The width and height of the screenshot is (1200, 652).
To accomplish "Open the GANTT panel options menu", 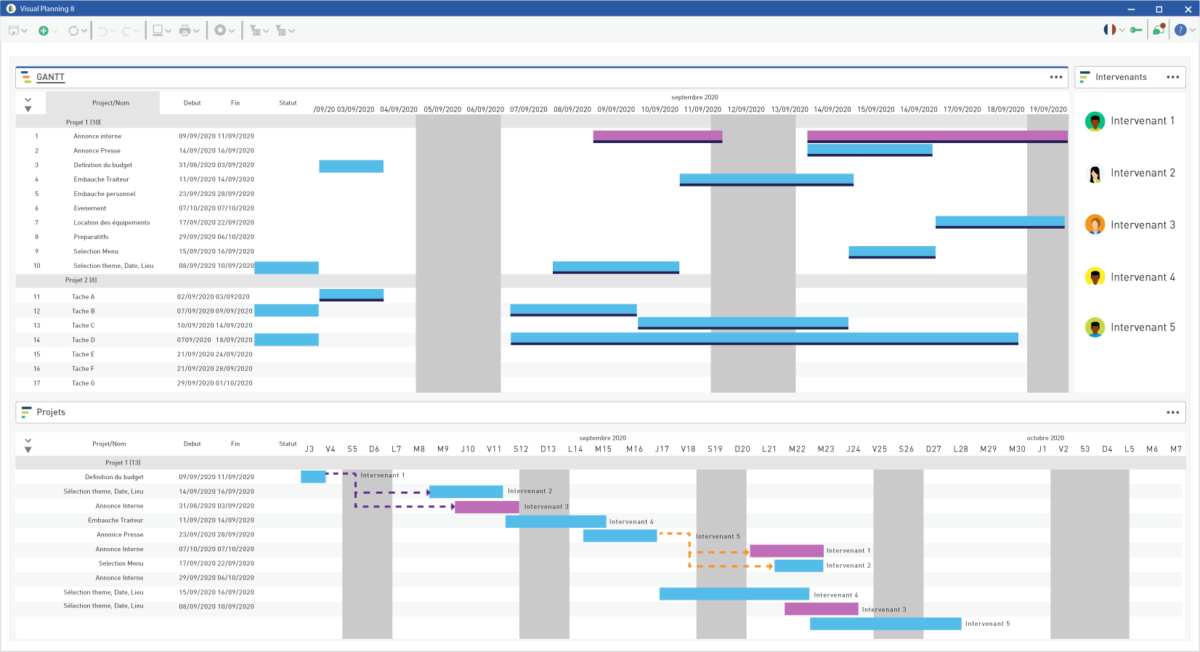I will (1056, 75).
